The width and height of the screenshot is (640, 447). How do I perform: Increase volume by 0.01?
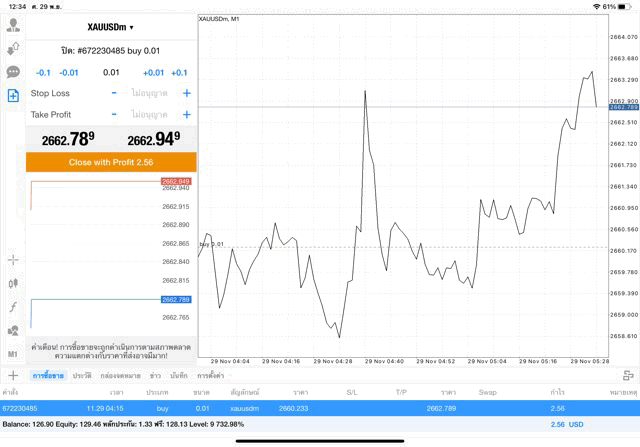point(153,72)
